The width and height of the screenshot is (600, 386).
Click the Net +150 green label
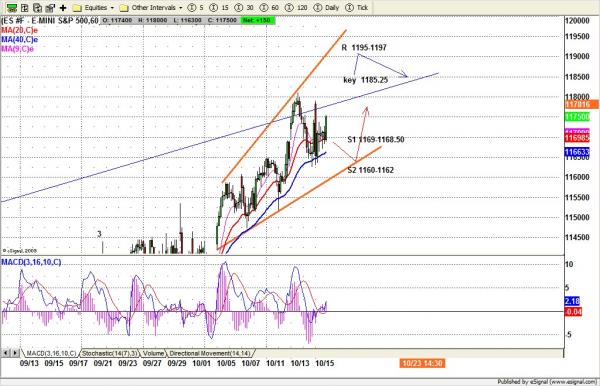point(258,20)
